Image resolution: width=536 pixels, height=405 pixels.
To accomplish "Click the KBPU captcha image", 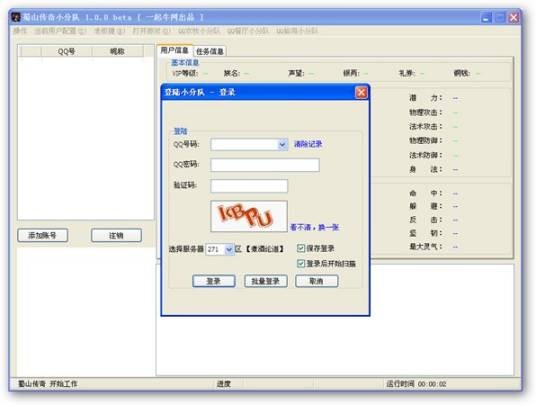I will pyautogui.click(x=249, y=216).
